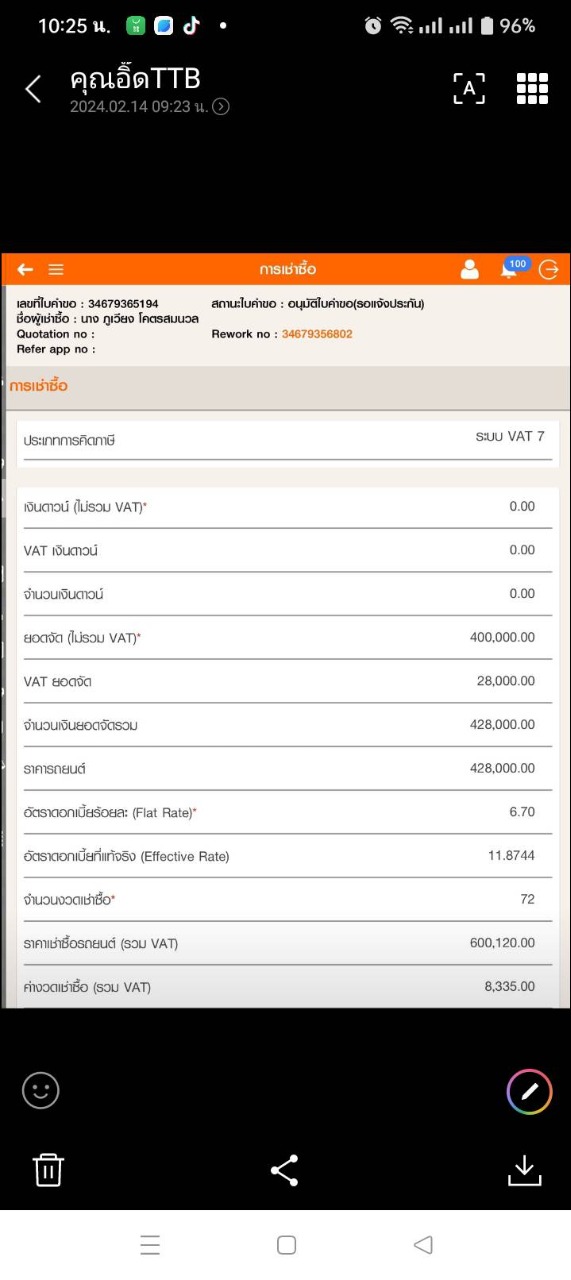Expand image details arrow next to date
Image resolution: width=571 pixels, height=1280 pixels.
tap(221, 107)
